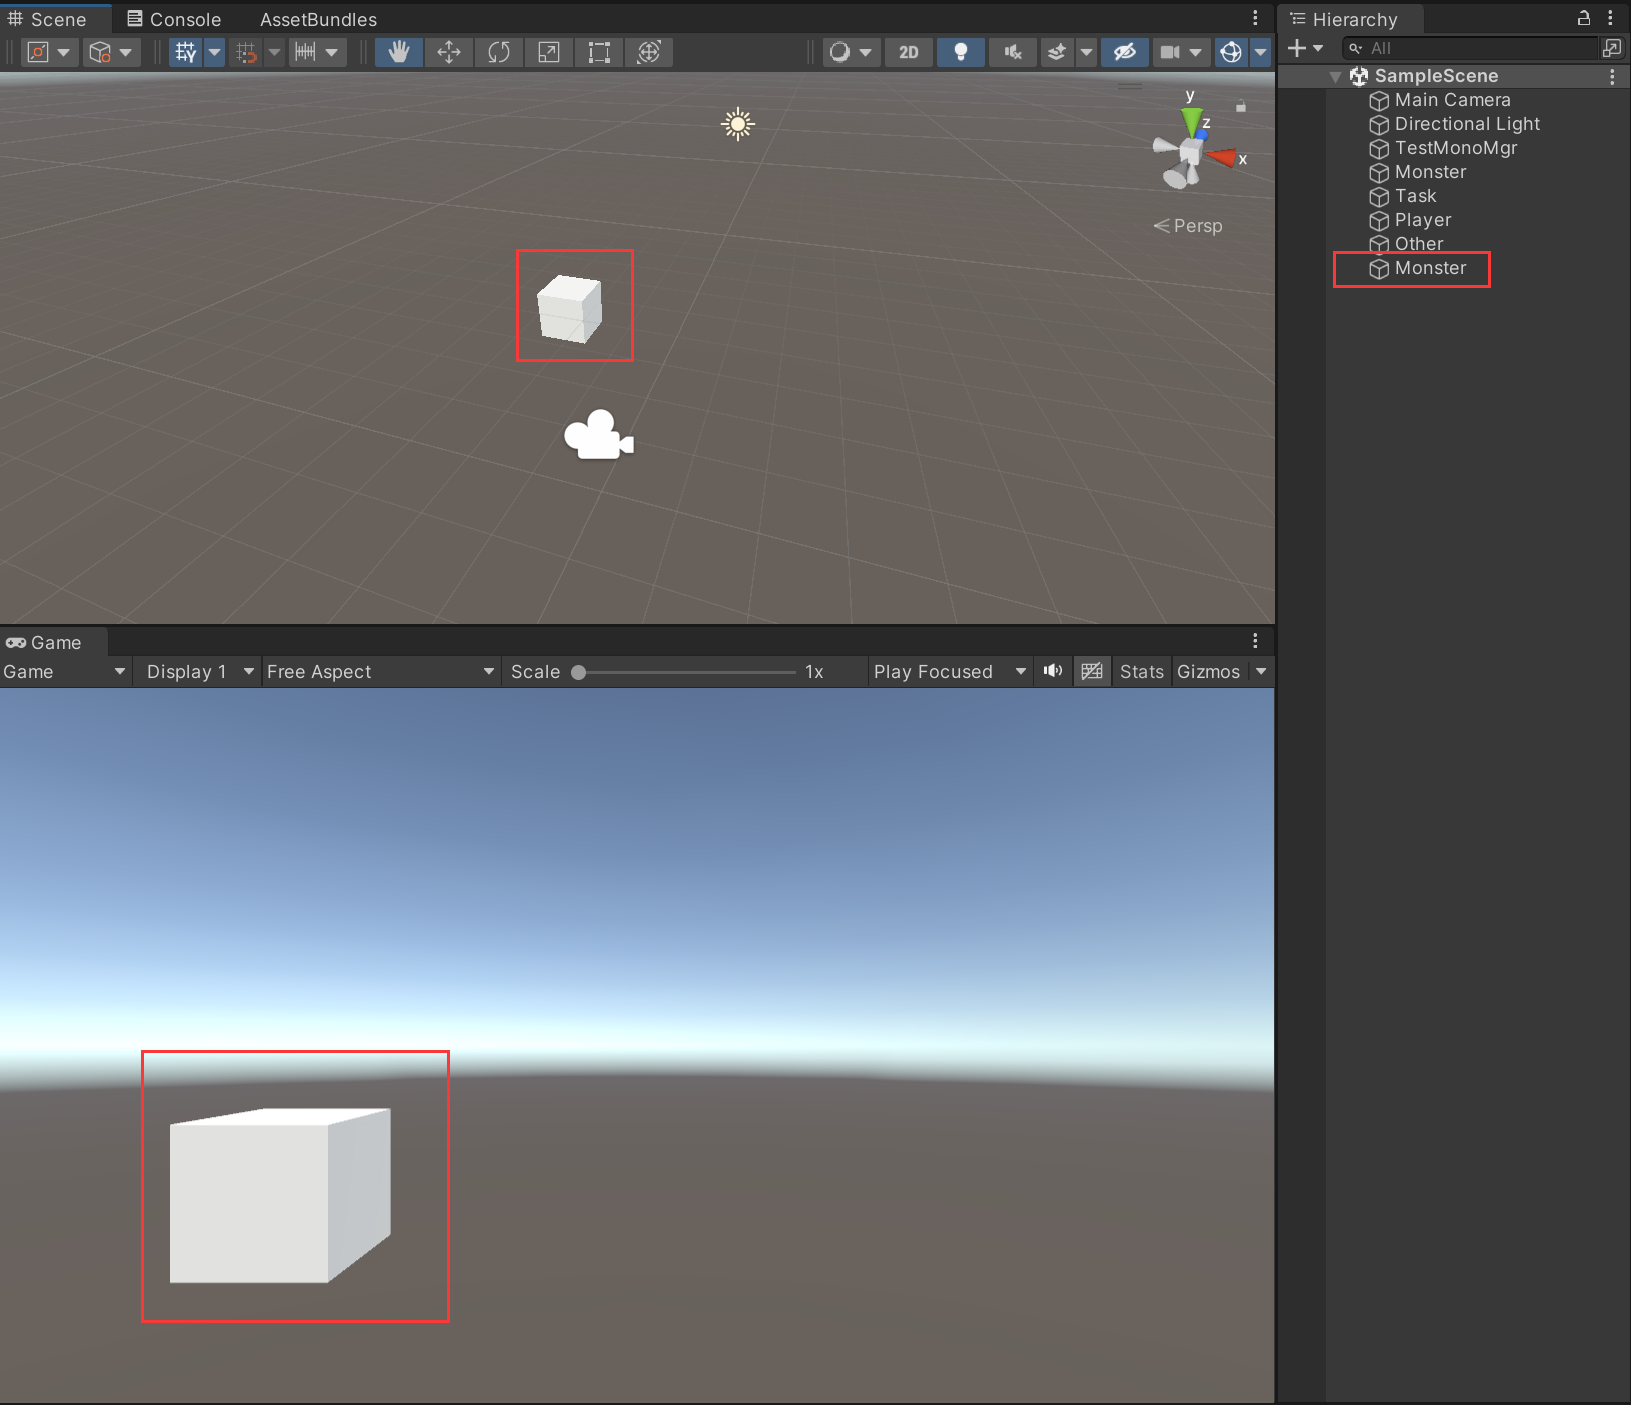Image resolution: width=1631 pixels, height=1405 pixels.
Task: Open the Game/Simulator view dropdown
Action: pyautogui.click(x=65, y=671)
